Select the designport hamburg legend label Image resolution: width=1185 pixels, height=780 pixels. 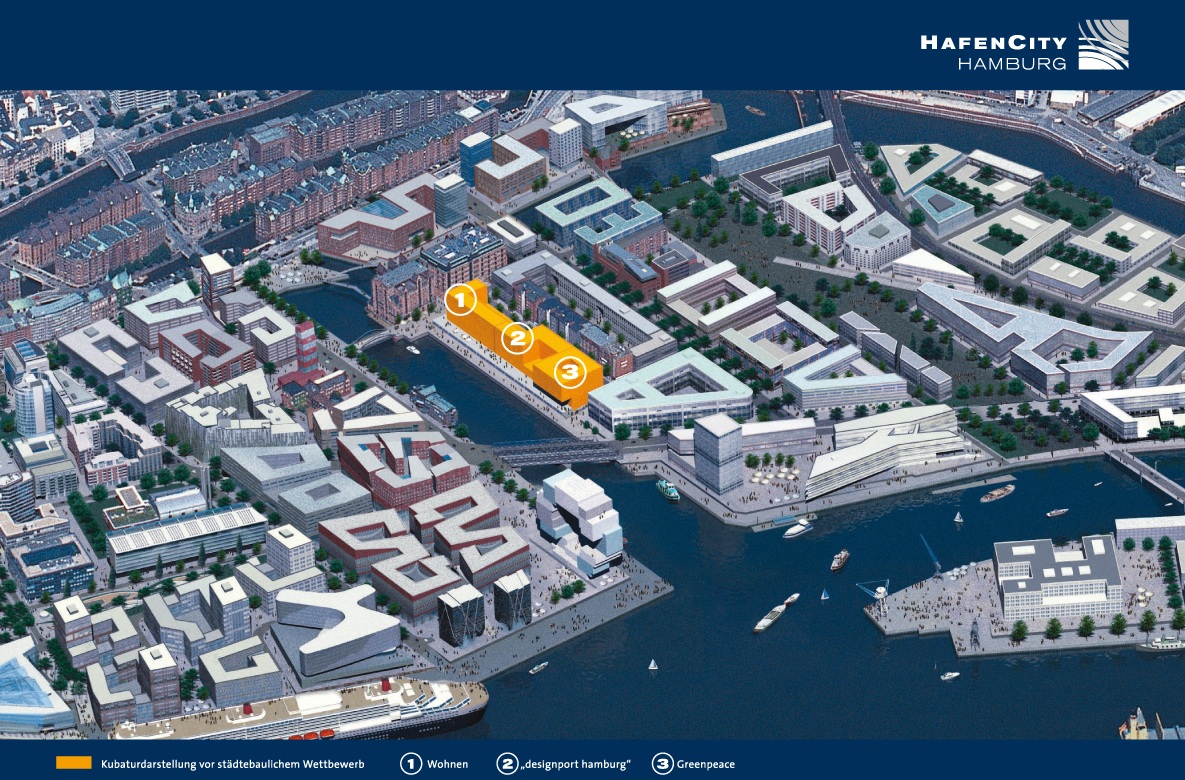click(576, 765)
